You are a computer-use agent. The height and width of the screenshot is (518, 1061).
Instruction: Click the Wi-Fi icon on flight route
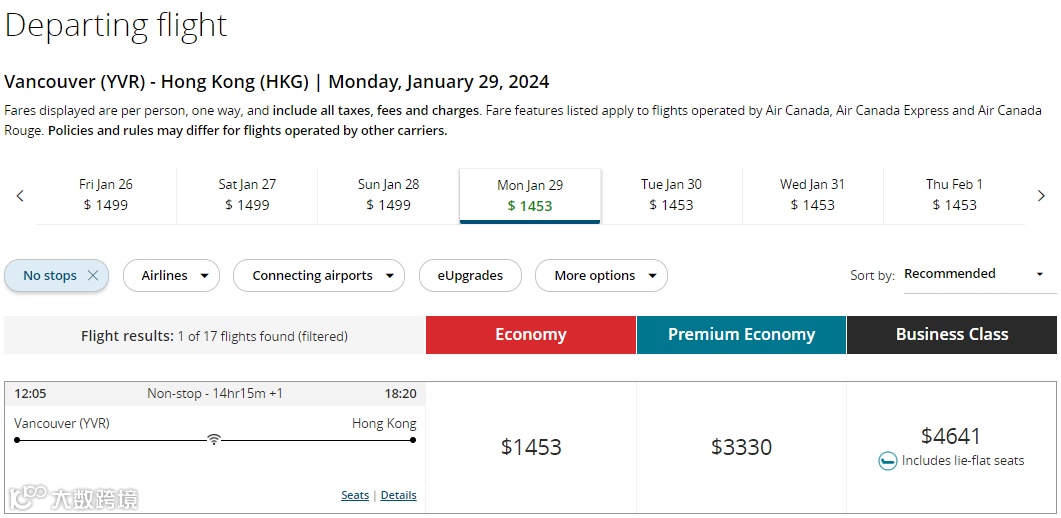click(213, 439)
